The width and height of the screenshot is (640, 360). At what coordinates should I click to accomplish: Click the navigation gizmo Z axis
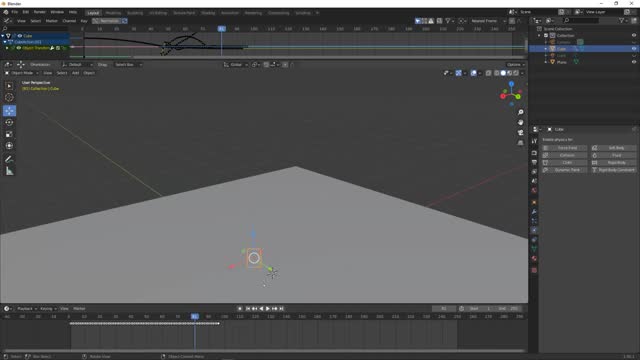(511, 84)
